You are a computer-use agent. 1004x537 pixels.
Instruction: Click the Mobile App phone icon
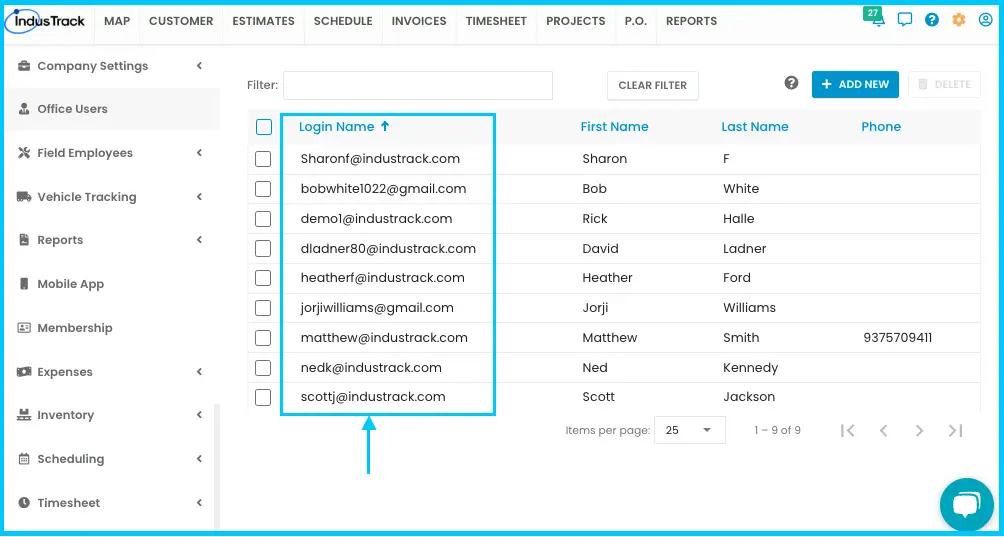[24, 284]
